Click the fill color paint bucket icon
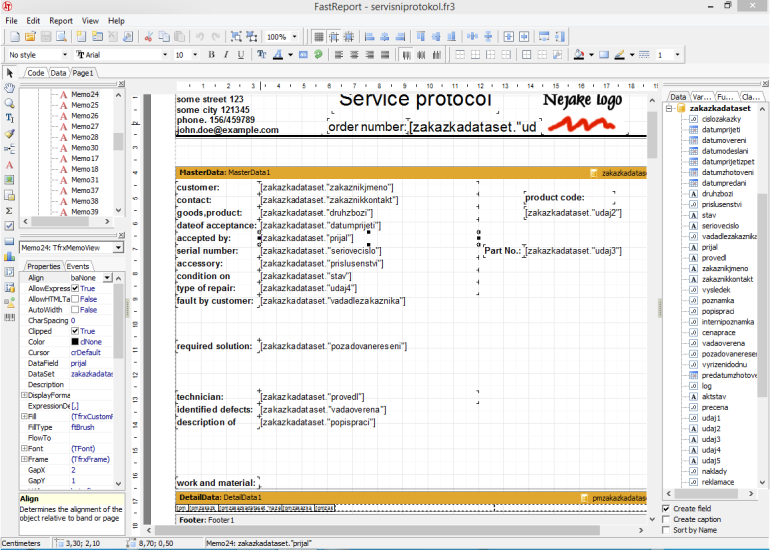 [x=579, y=55]
